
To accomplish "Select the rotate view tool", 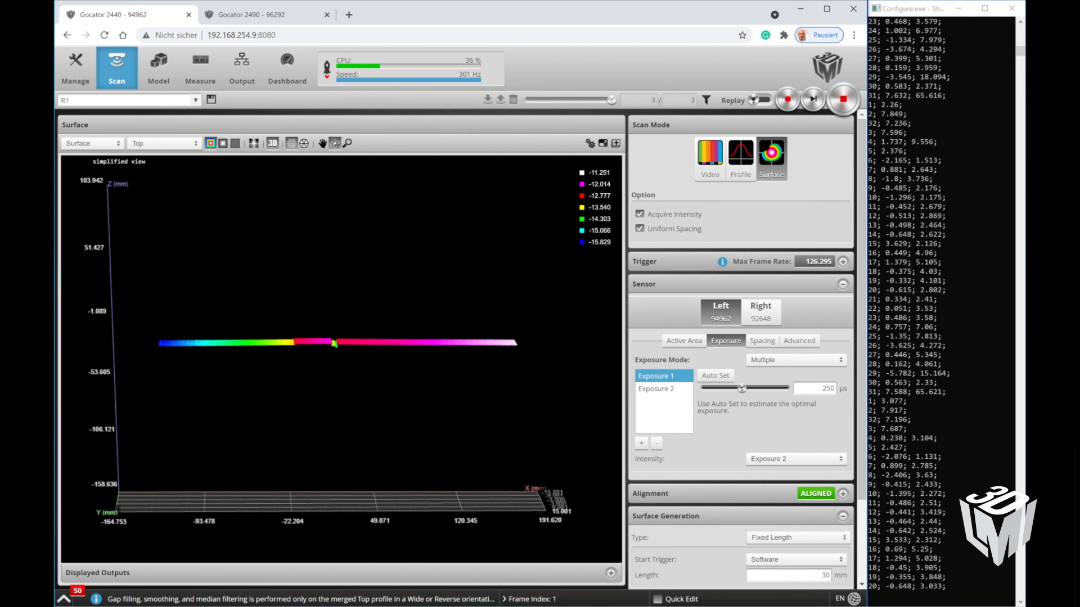I will (x=335, y=143).
